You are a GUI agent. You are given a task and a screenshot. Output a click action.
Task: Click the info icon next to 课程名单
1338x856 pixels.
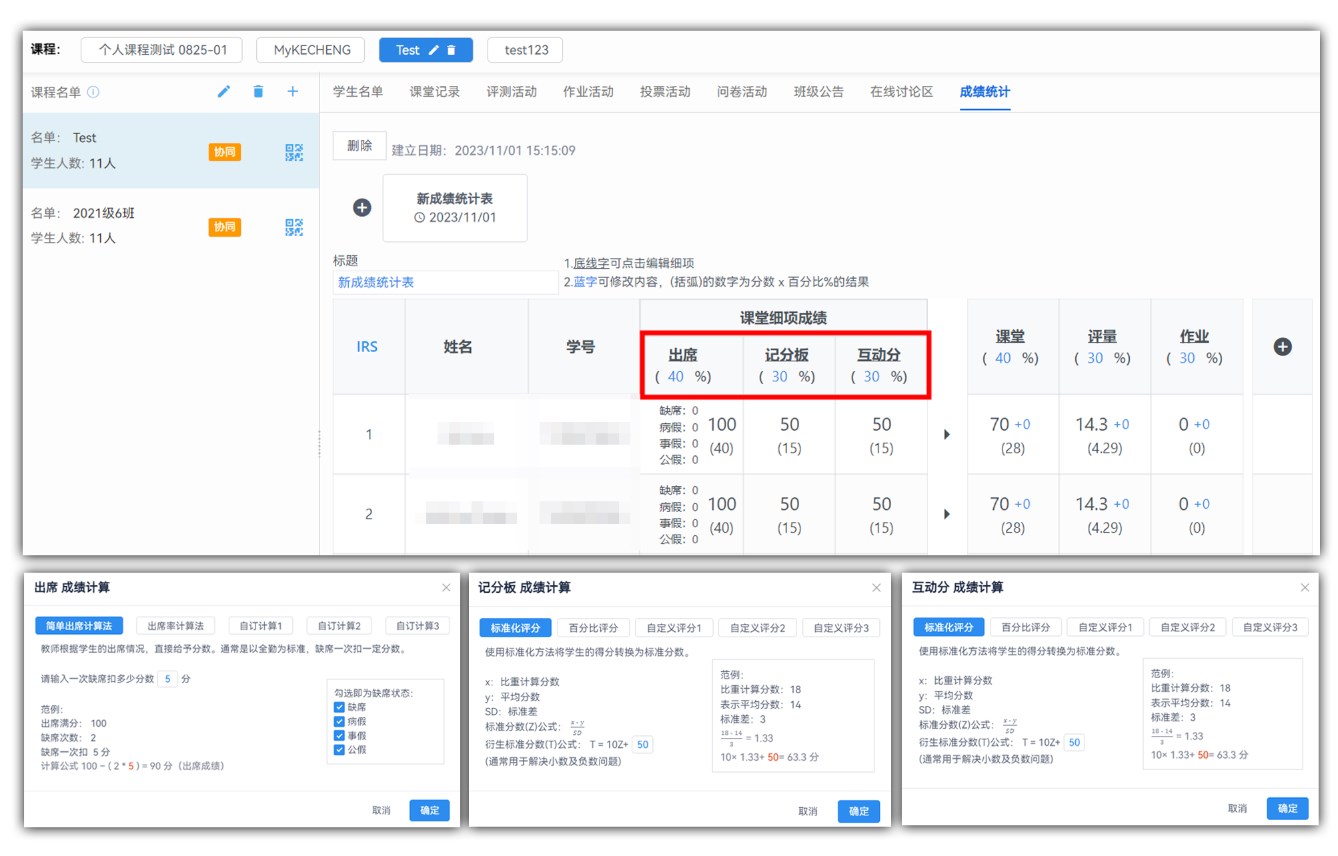[93, 92]
